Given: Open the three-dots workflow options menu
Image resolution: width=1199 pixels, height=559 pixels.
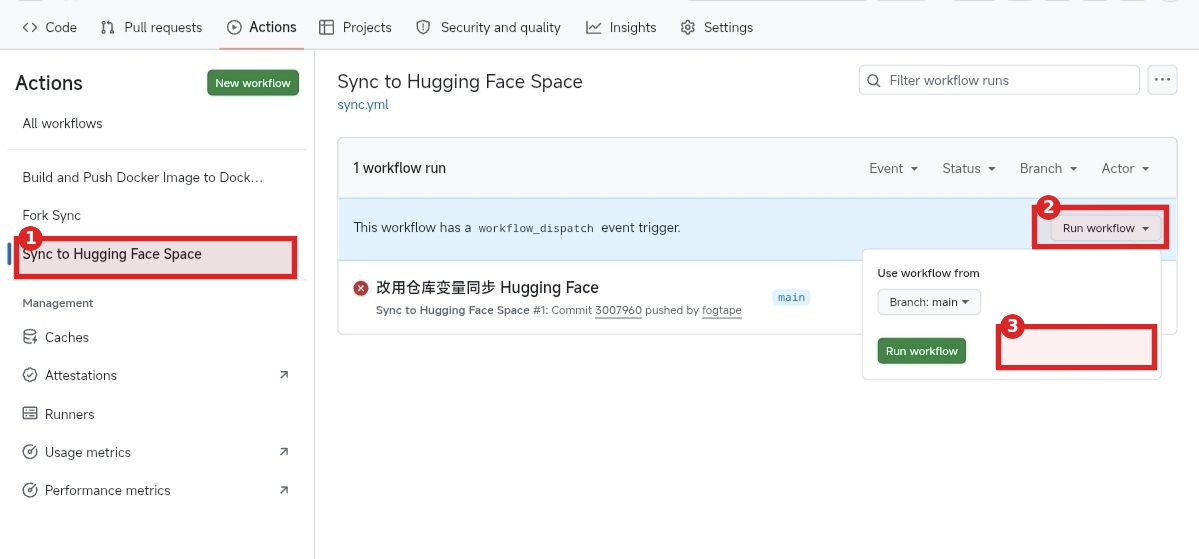Looking at the screenshot, I should (x=1162, y=80).
